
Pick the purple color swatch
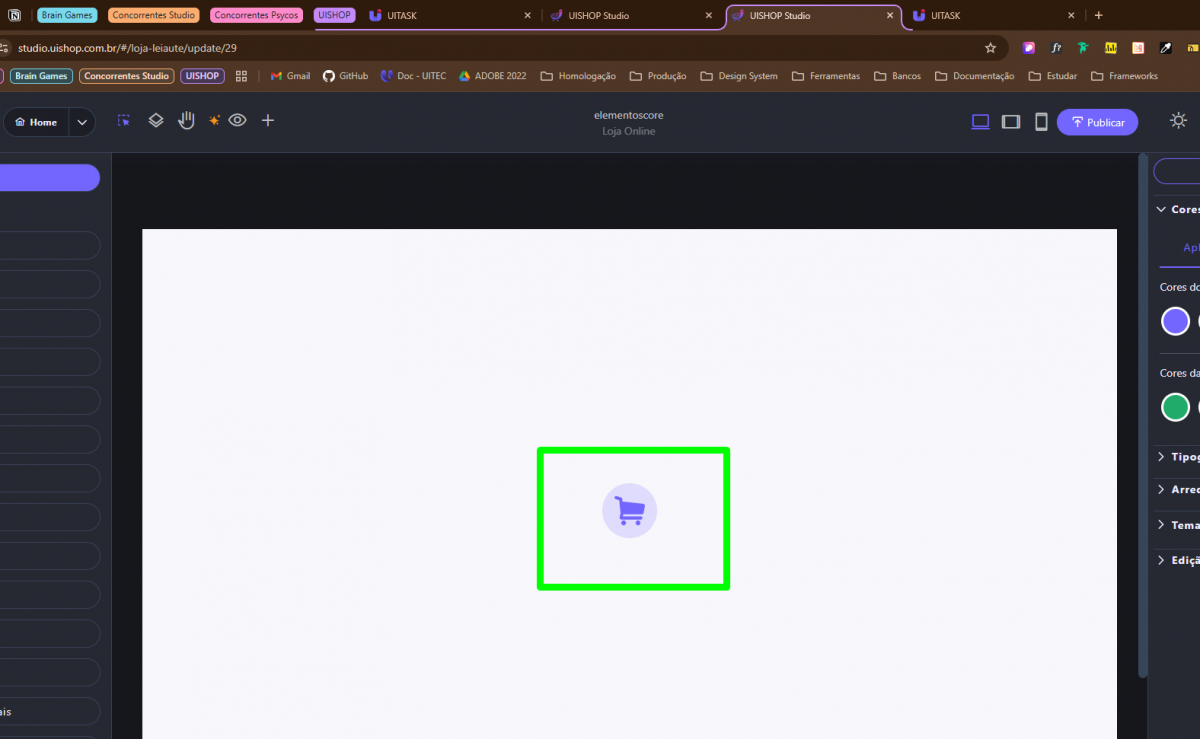pyautogui.click(x=1175, y=321)
